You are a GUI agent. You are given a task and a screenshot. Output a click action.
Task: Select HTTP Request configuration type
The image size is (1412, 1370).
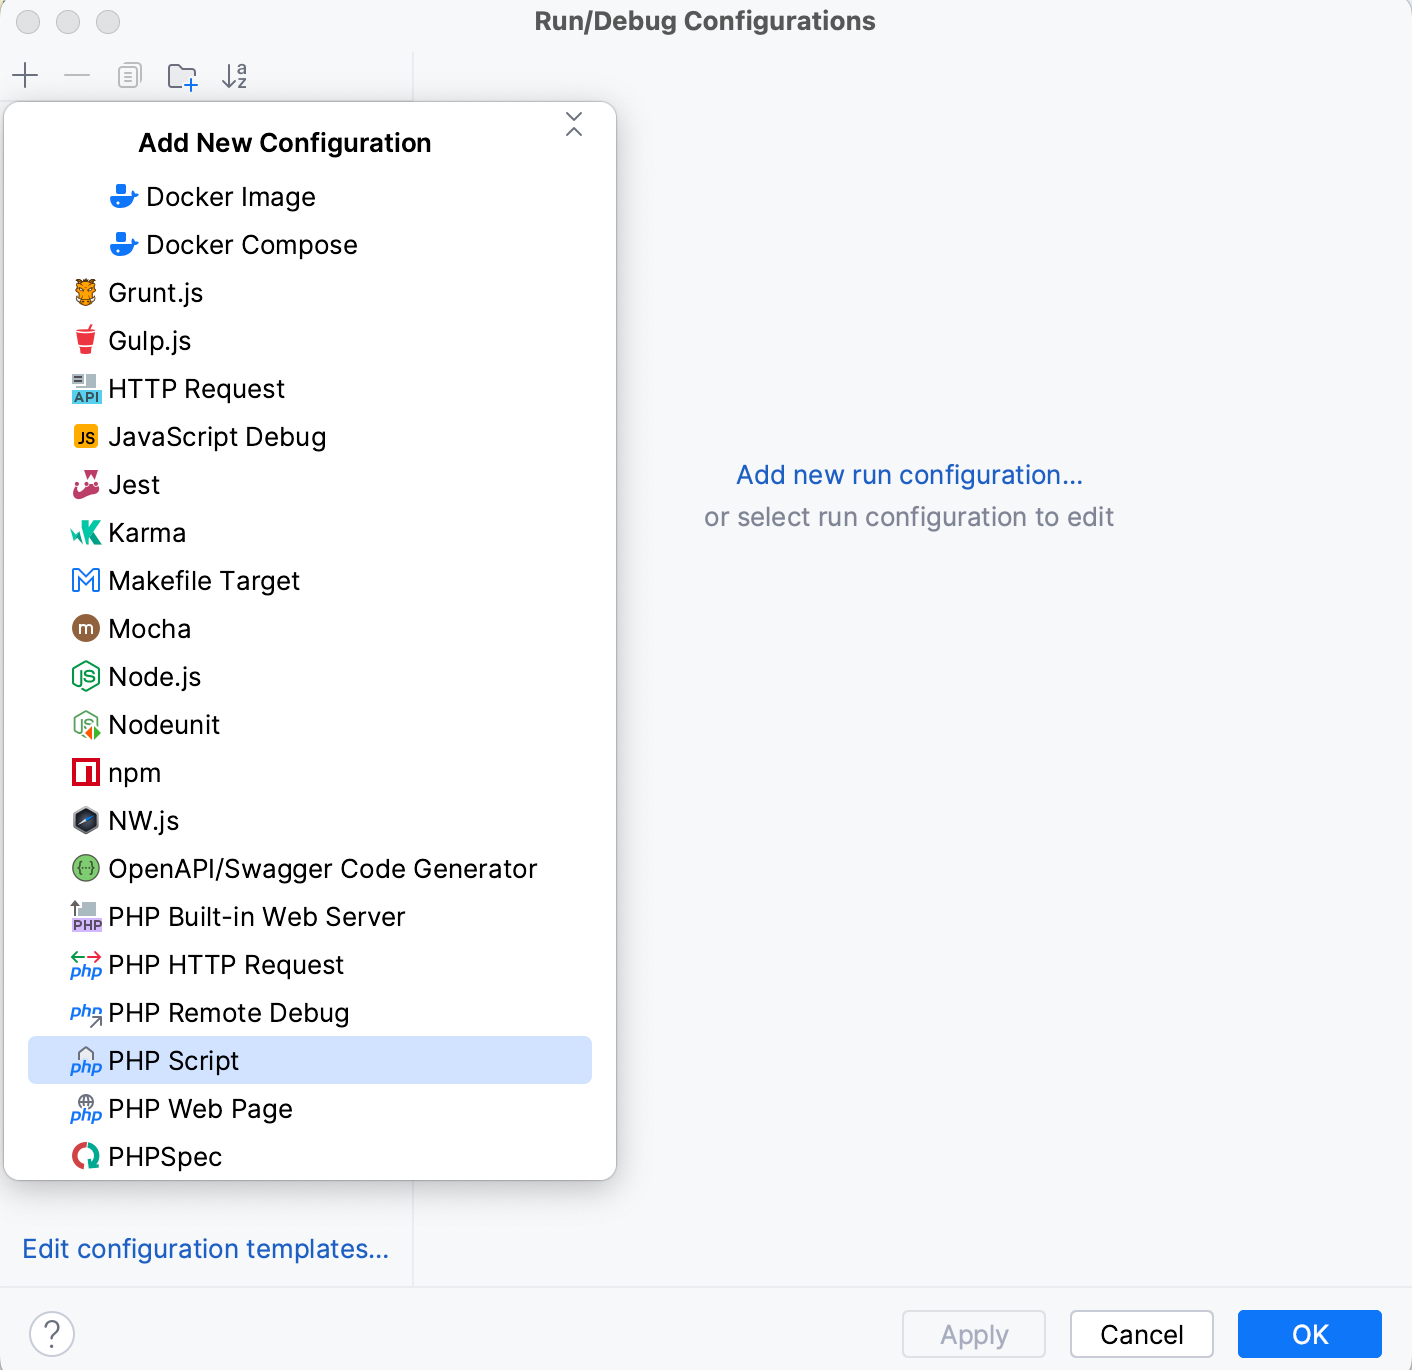coord(196,388)
